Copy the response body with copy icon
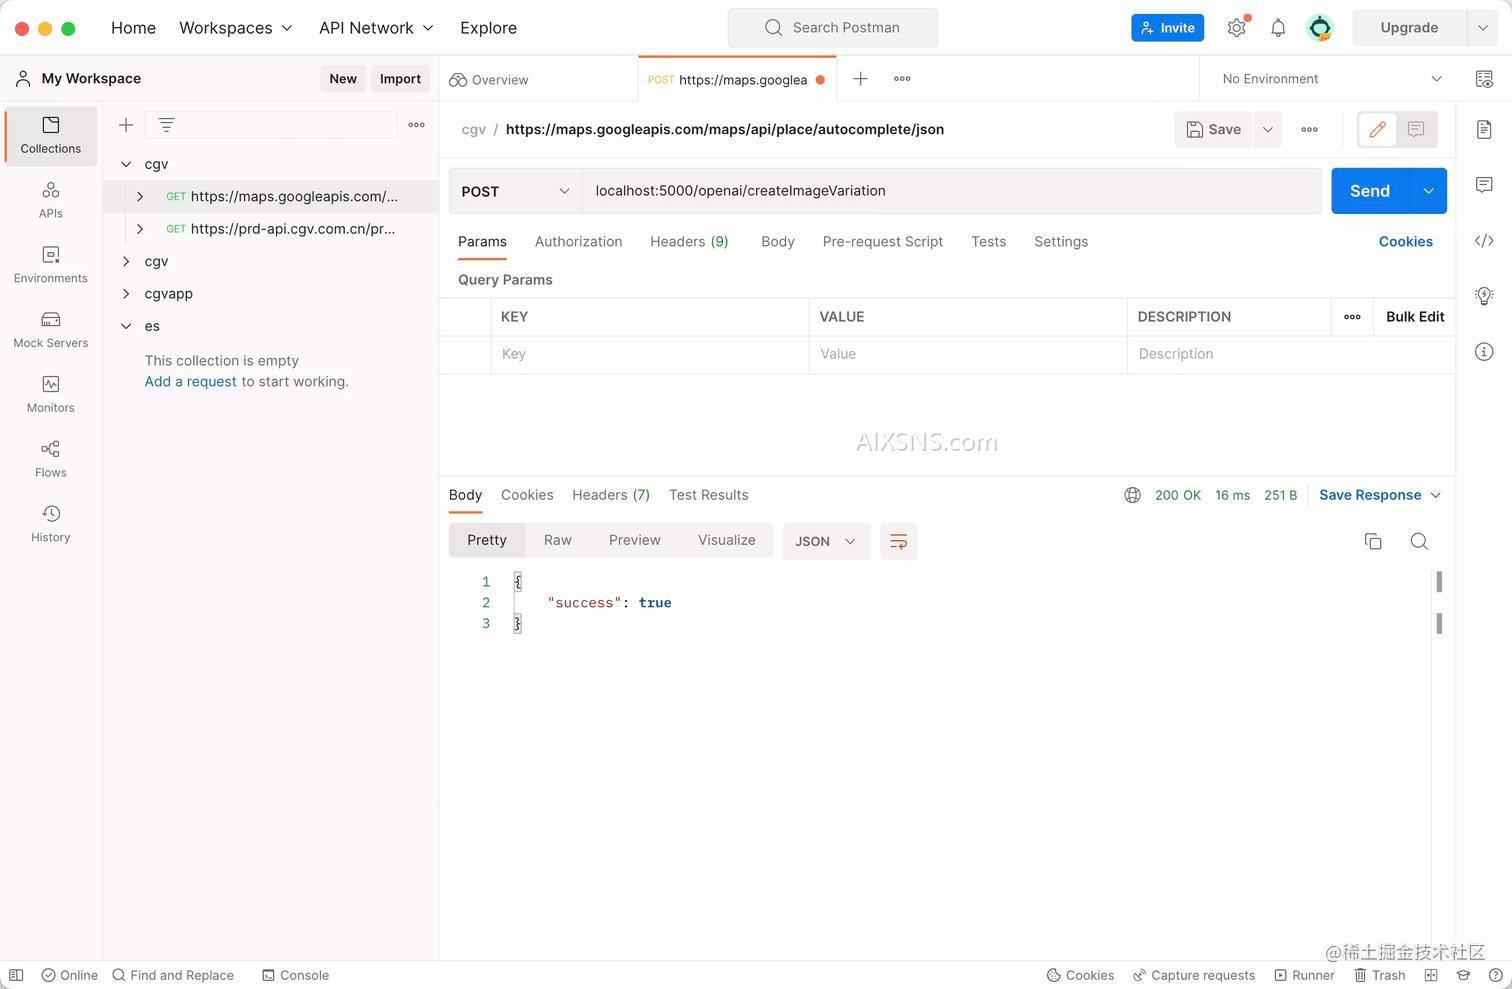 coord(1373,541)
